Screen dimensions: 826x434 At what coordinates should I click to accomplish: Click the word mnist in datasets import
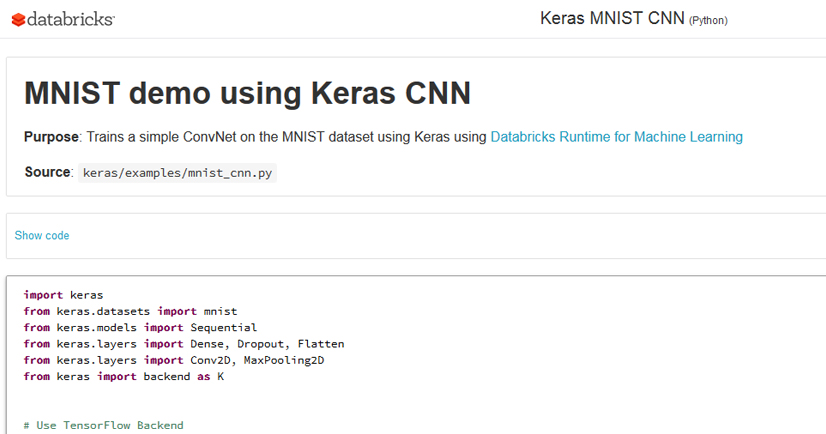(220, 311)
